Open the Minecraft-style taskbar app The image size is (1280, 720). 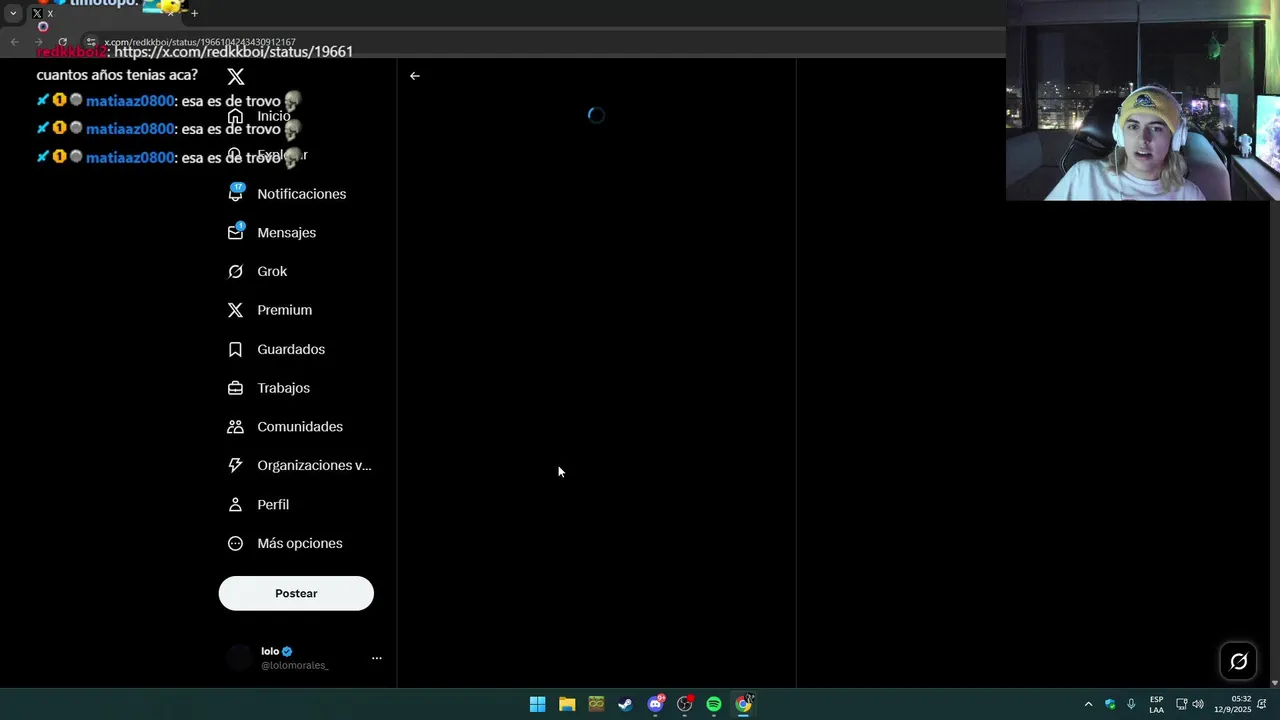[596, 704]
